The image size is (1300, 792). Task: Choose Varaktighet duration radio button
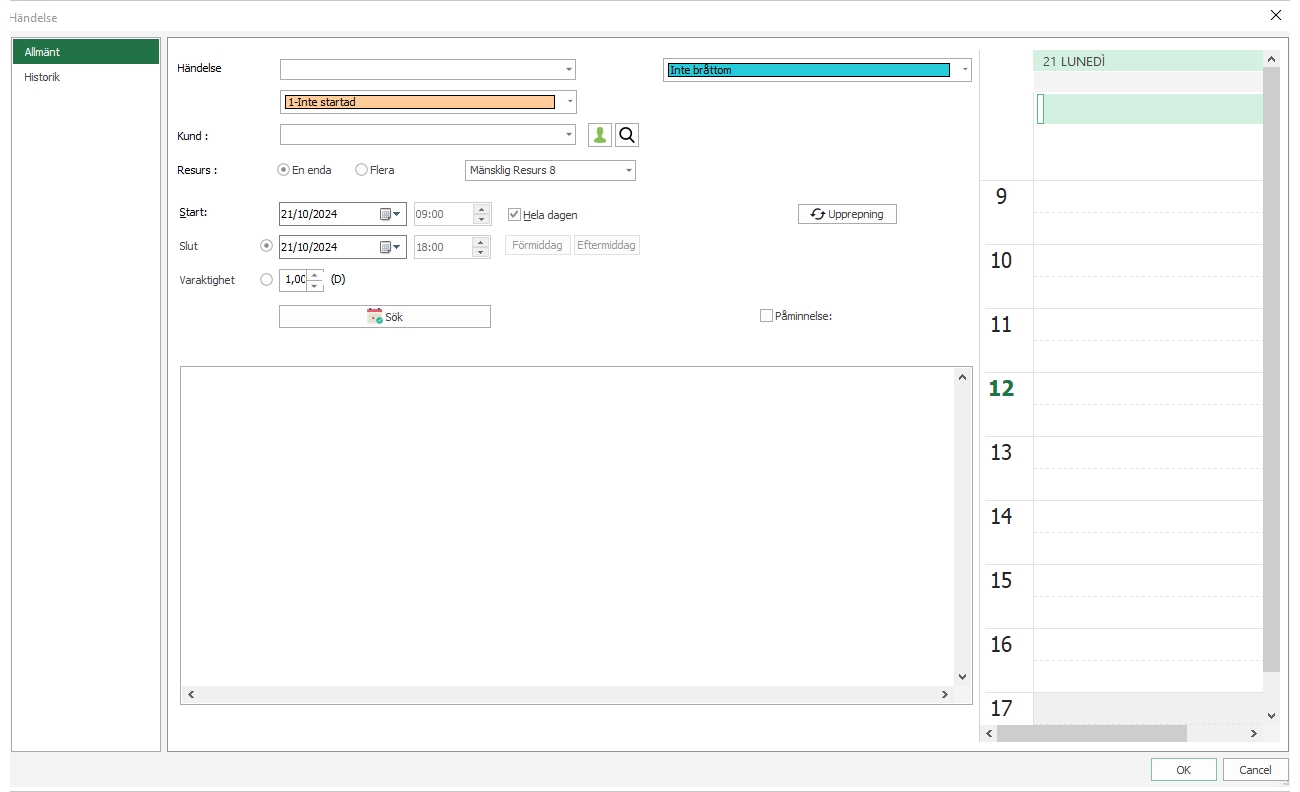[266, 280]
